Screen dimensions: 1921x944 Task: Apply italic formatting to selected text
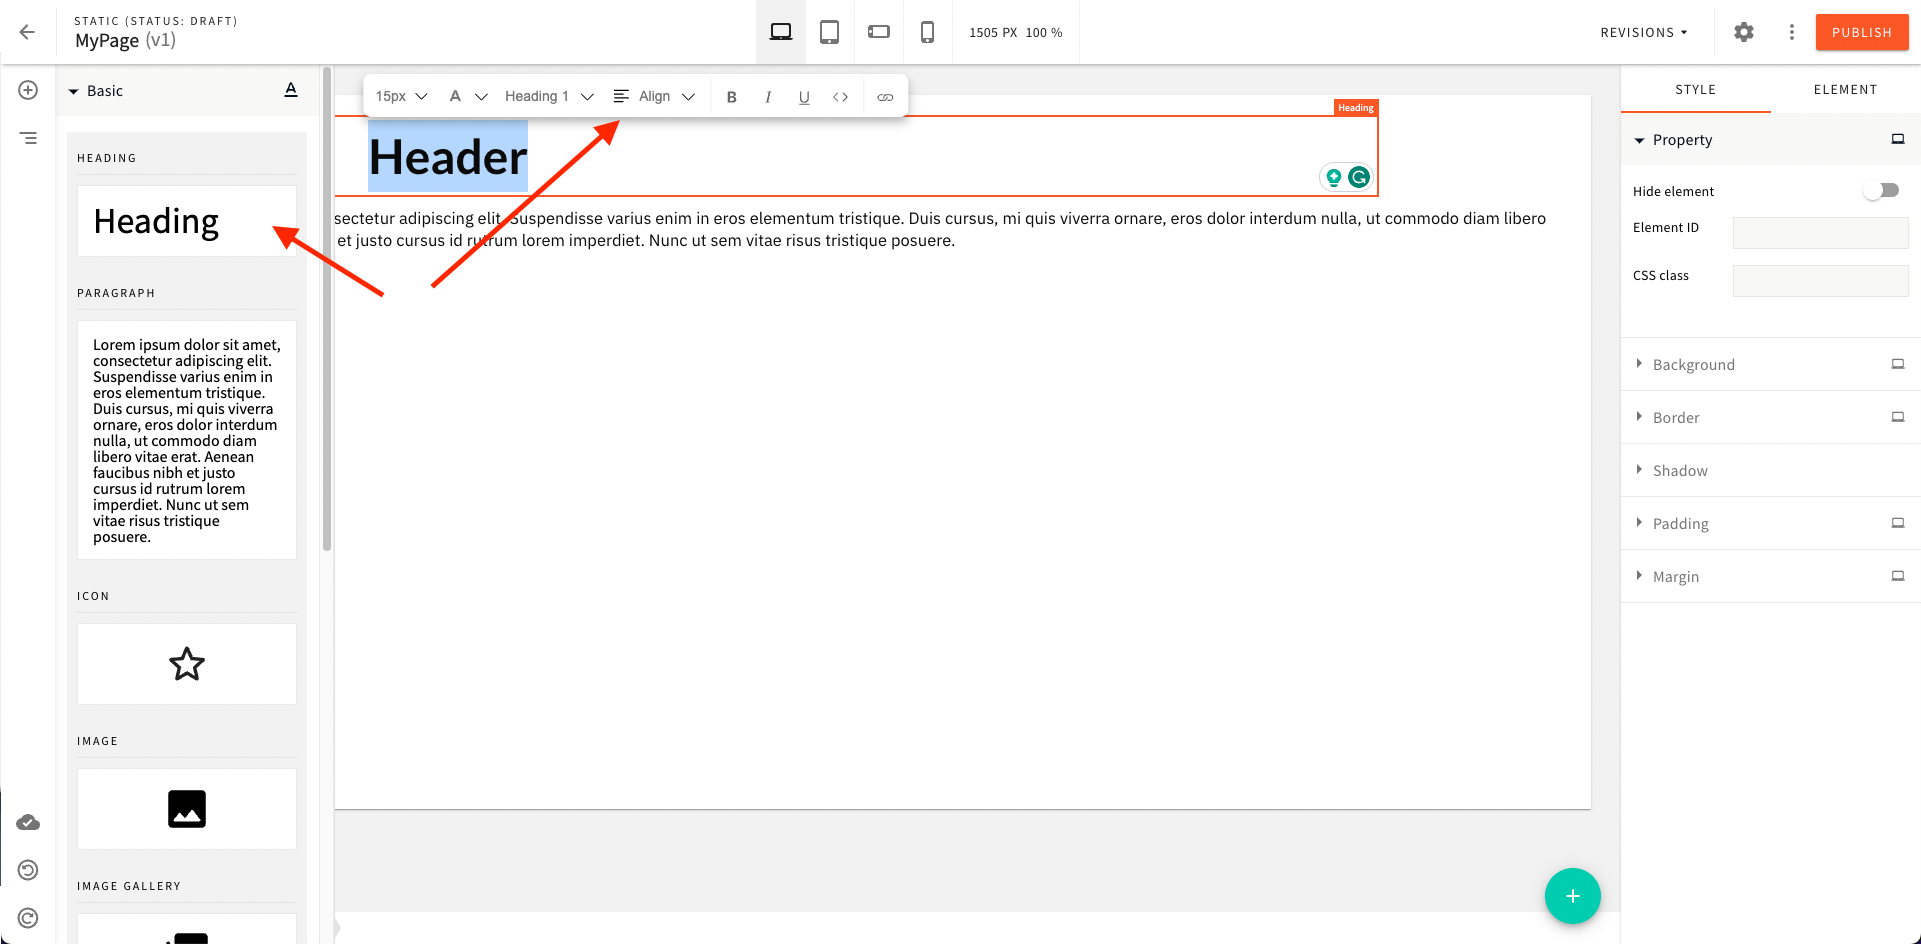point(767,97)
